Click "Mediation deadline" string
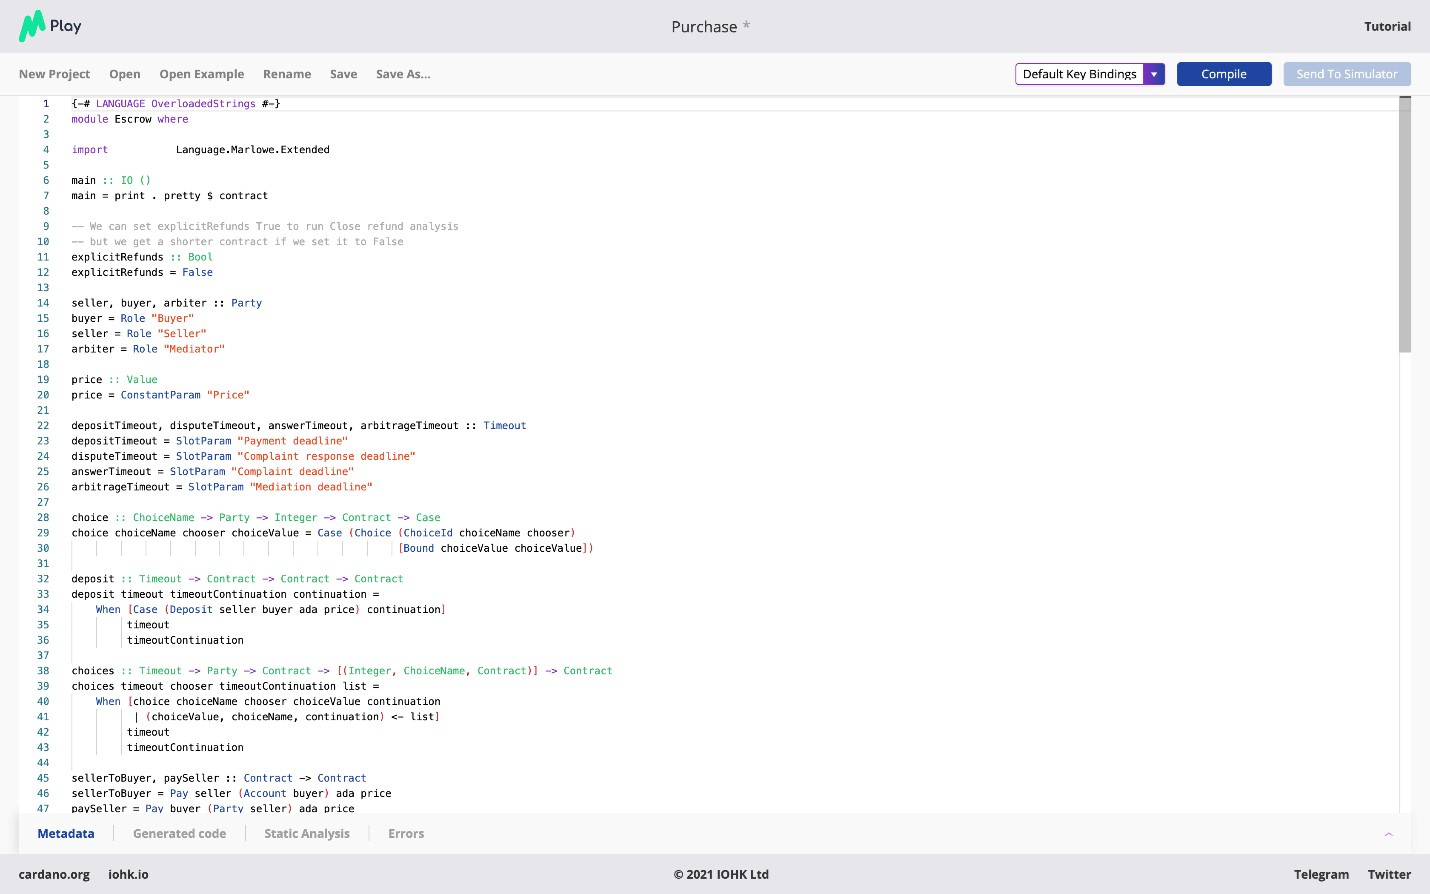This screenshot has width=1430, height=894. pyautogui.click(x=311, y=487)
